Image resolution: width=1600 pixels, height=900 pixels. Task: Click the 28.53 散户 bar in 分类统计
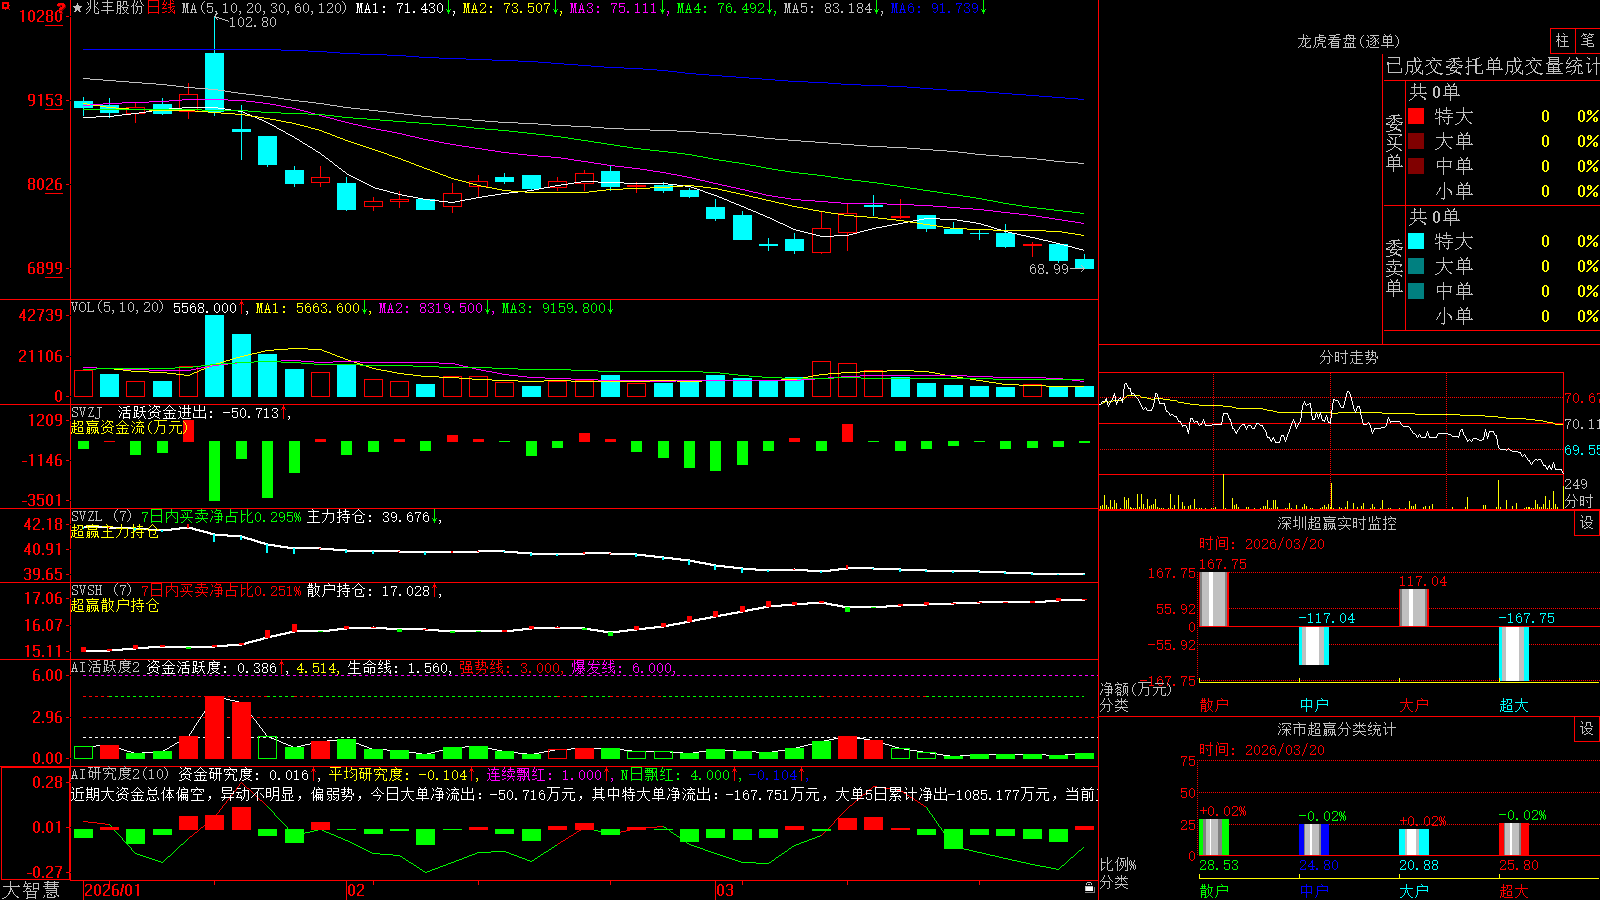point(1213,838)
